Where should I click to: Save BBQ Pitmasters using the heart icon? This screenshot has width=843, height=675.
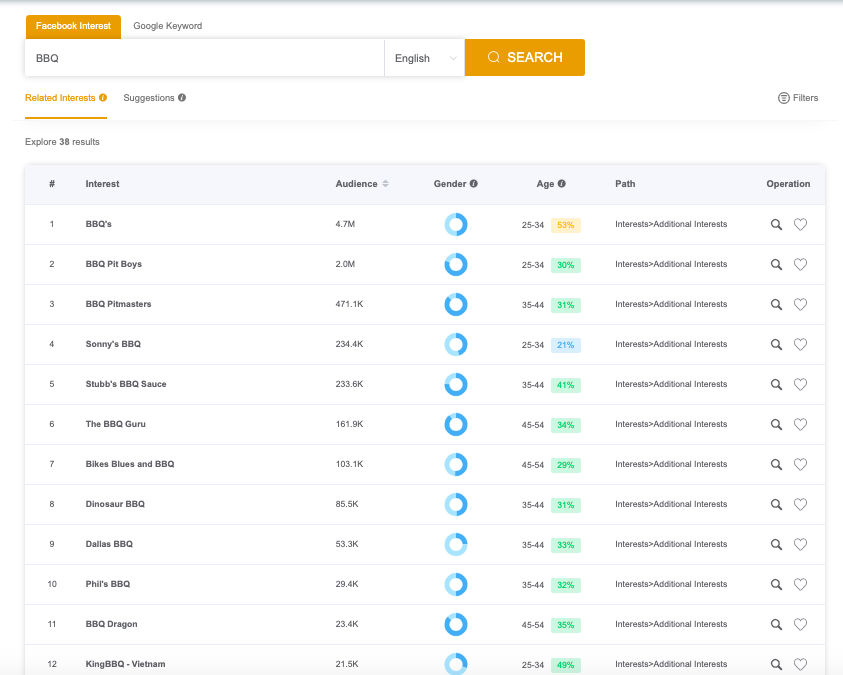click(801, 305)
